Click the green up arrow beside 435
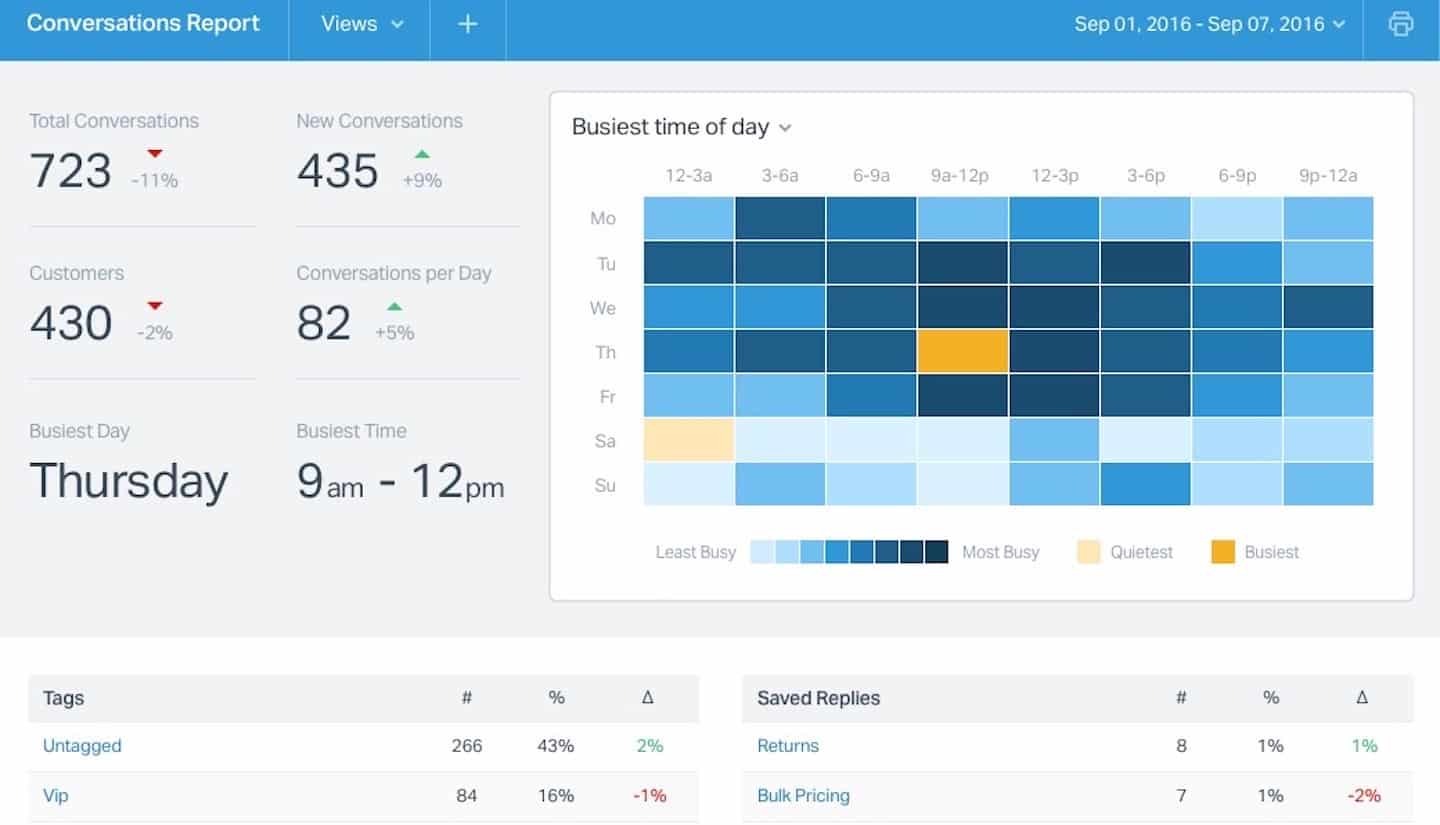The width and height of the screenshot is (1440, 825). (422, 154)
